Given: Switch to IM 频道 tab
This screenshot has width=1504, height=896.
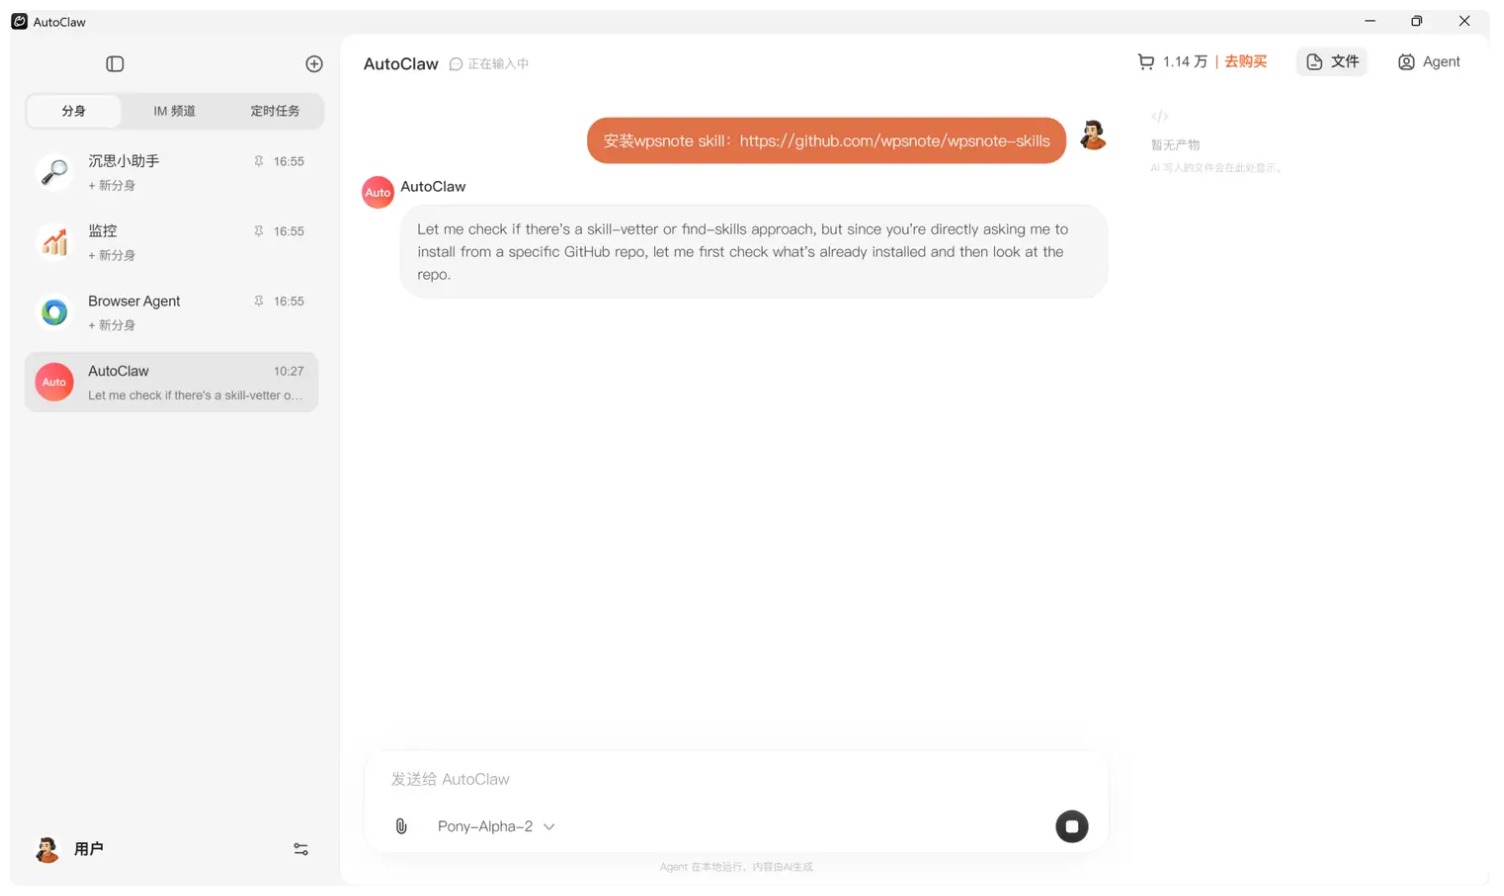Looking at the screenshot, I should click(174, 111).
